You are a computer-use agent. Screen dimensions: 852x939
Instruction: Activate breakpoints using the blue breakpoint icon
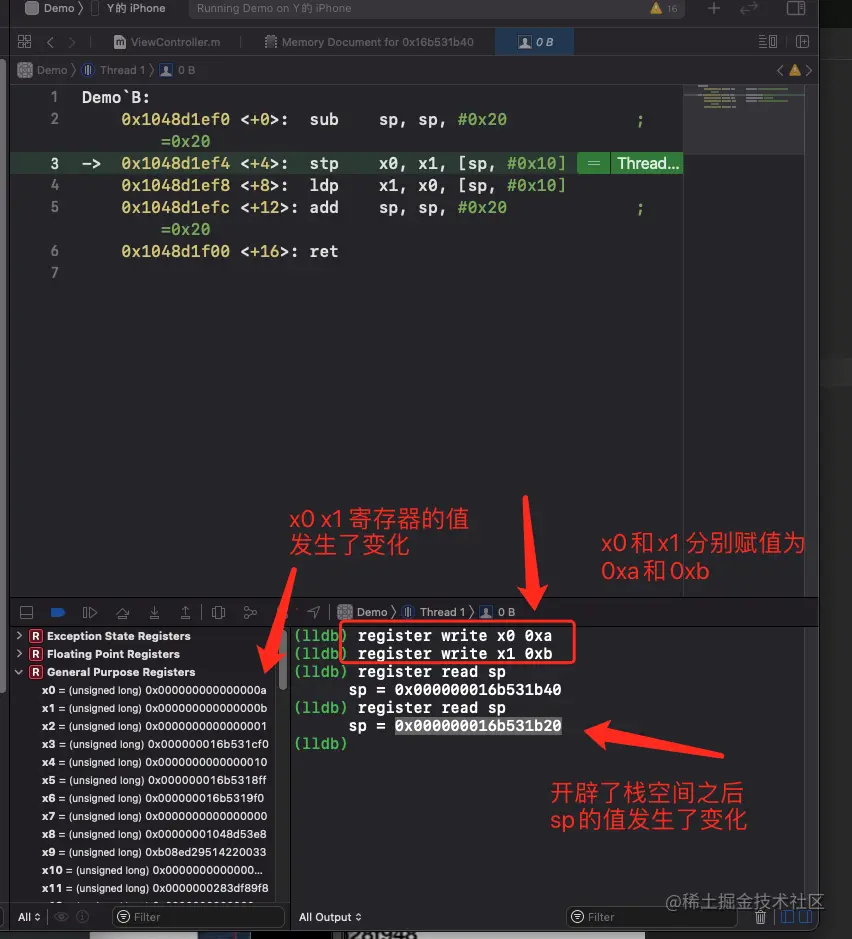point(58,611)
